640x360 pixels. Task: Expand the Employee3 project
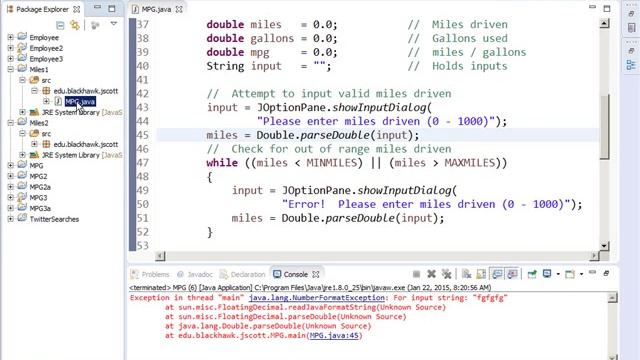click(10, 58)
